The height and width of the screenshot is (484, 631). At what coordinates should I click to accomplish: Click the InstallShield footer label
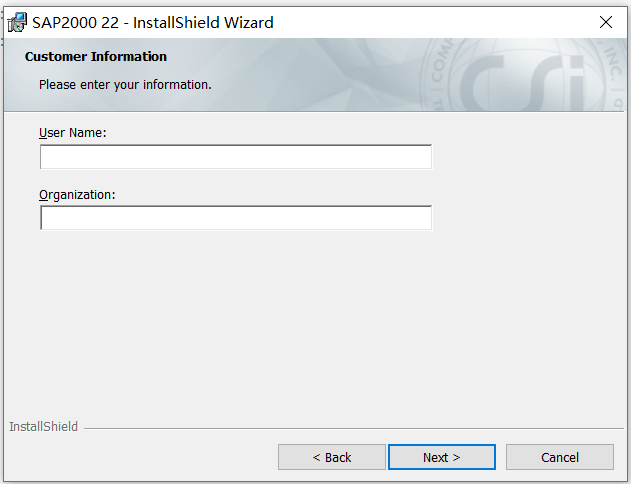pos(43,426)
